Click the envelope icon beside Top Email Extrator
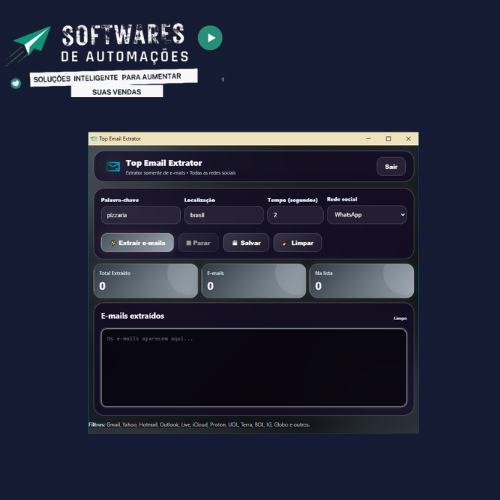500x500 pixels. pyautogui.click(x=113, y=166)
